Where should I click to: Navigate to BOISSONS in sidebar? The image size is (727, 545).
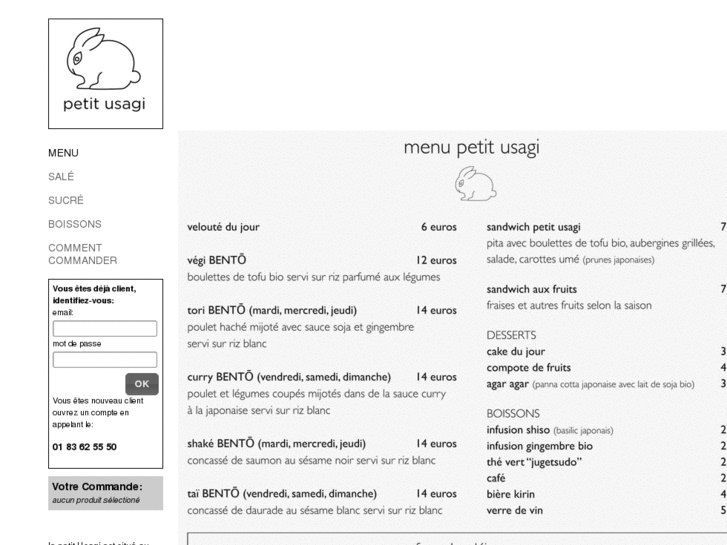tap(75, 224)
